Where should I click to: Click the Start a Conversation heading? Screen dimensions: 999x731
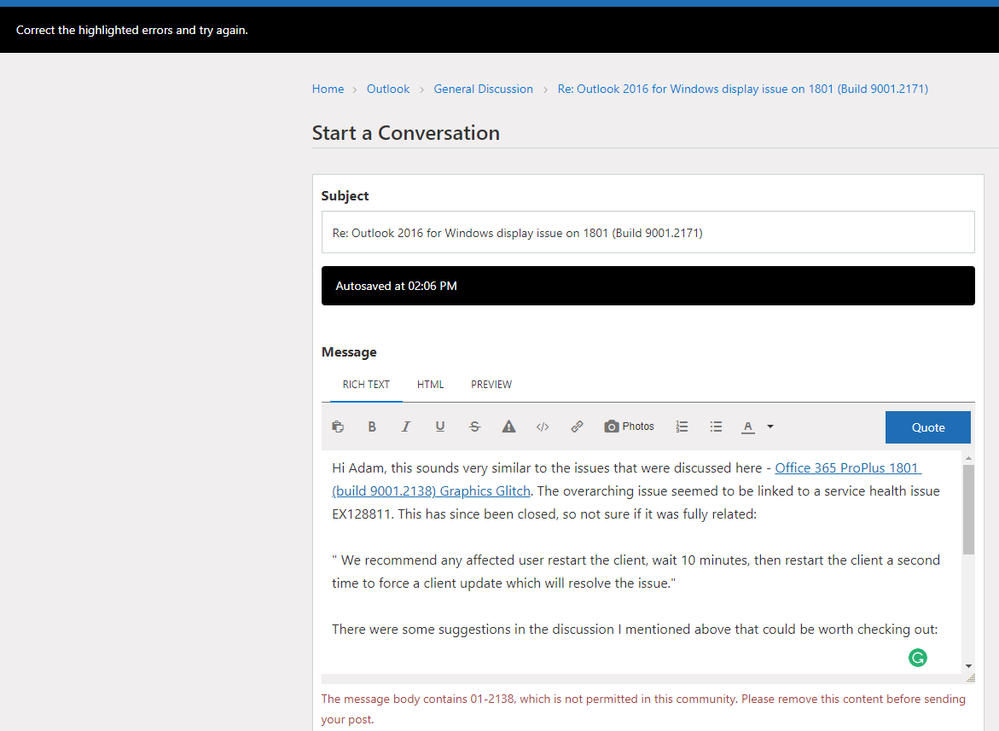tap(406, 133)
